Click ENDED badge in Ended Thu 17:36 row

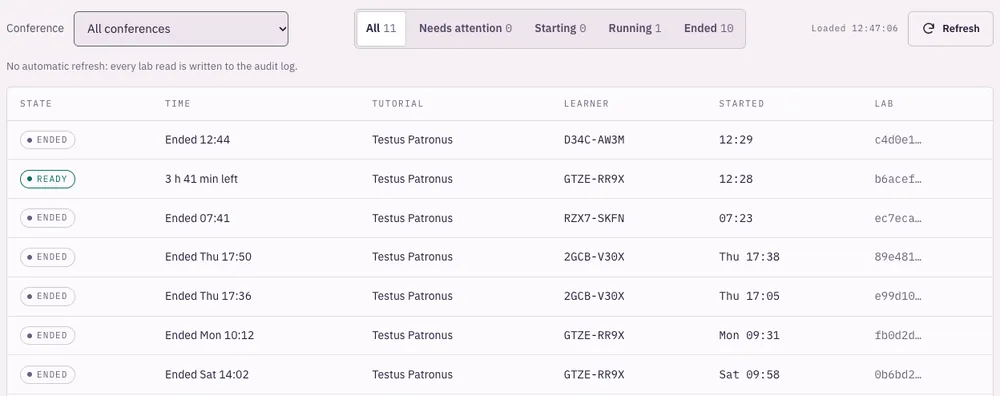click(47, 297)
